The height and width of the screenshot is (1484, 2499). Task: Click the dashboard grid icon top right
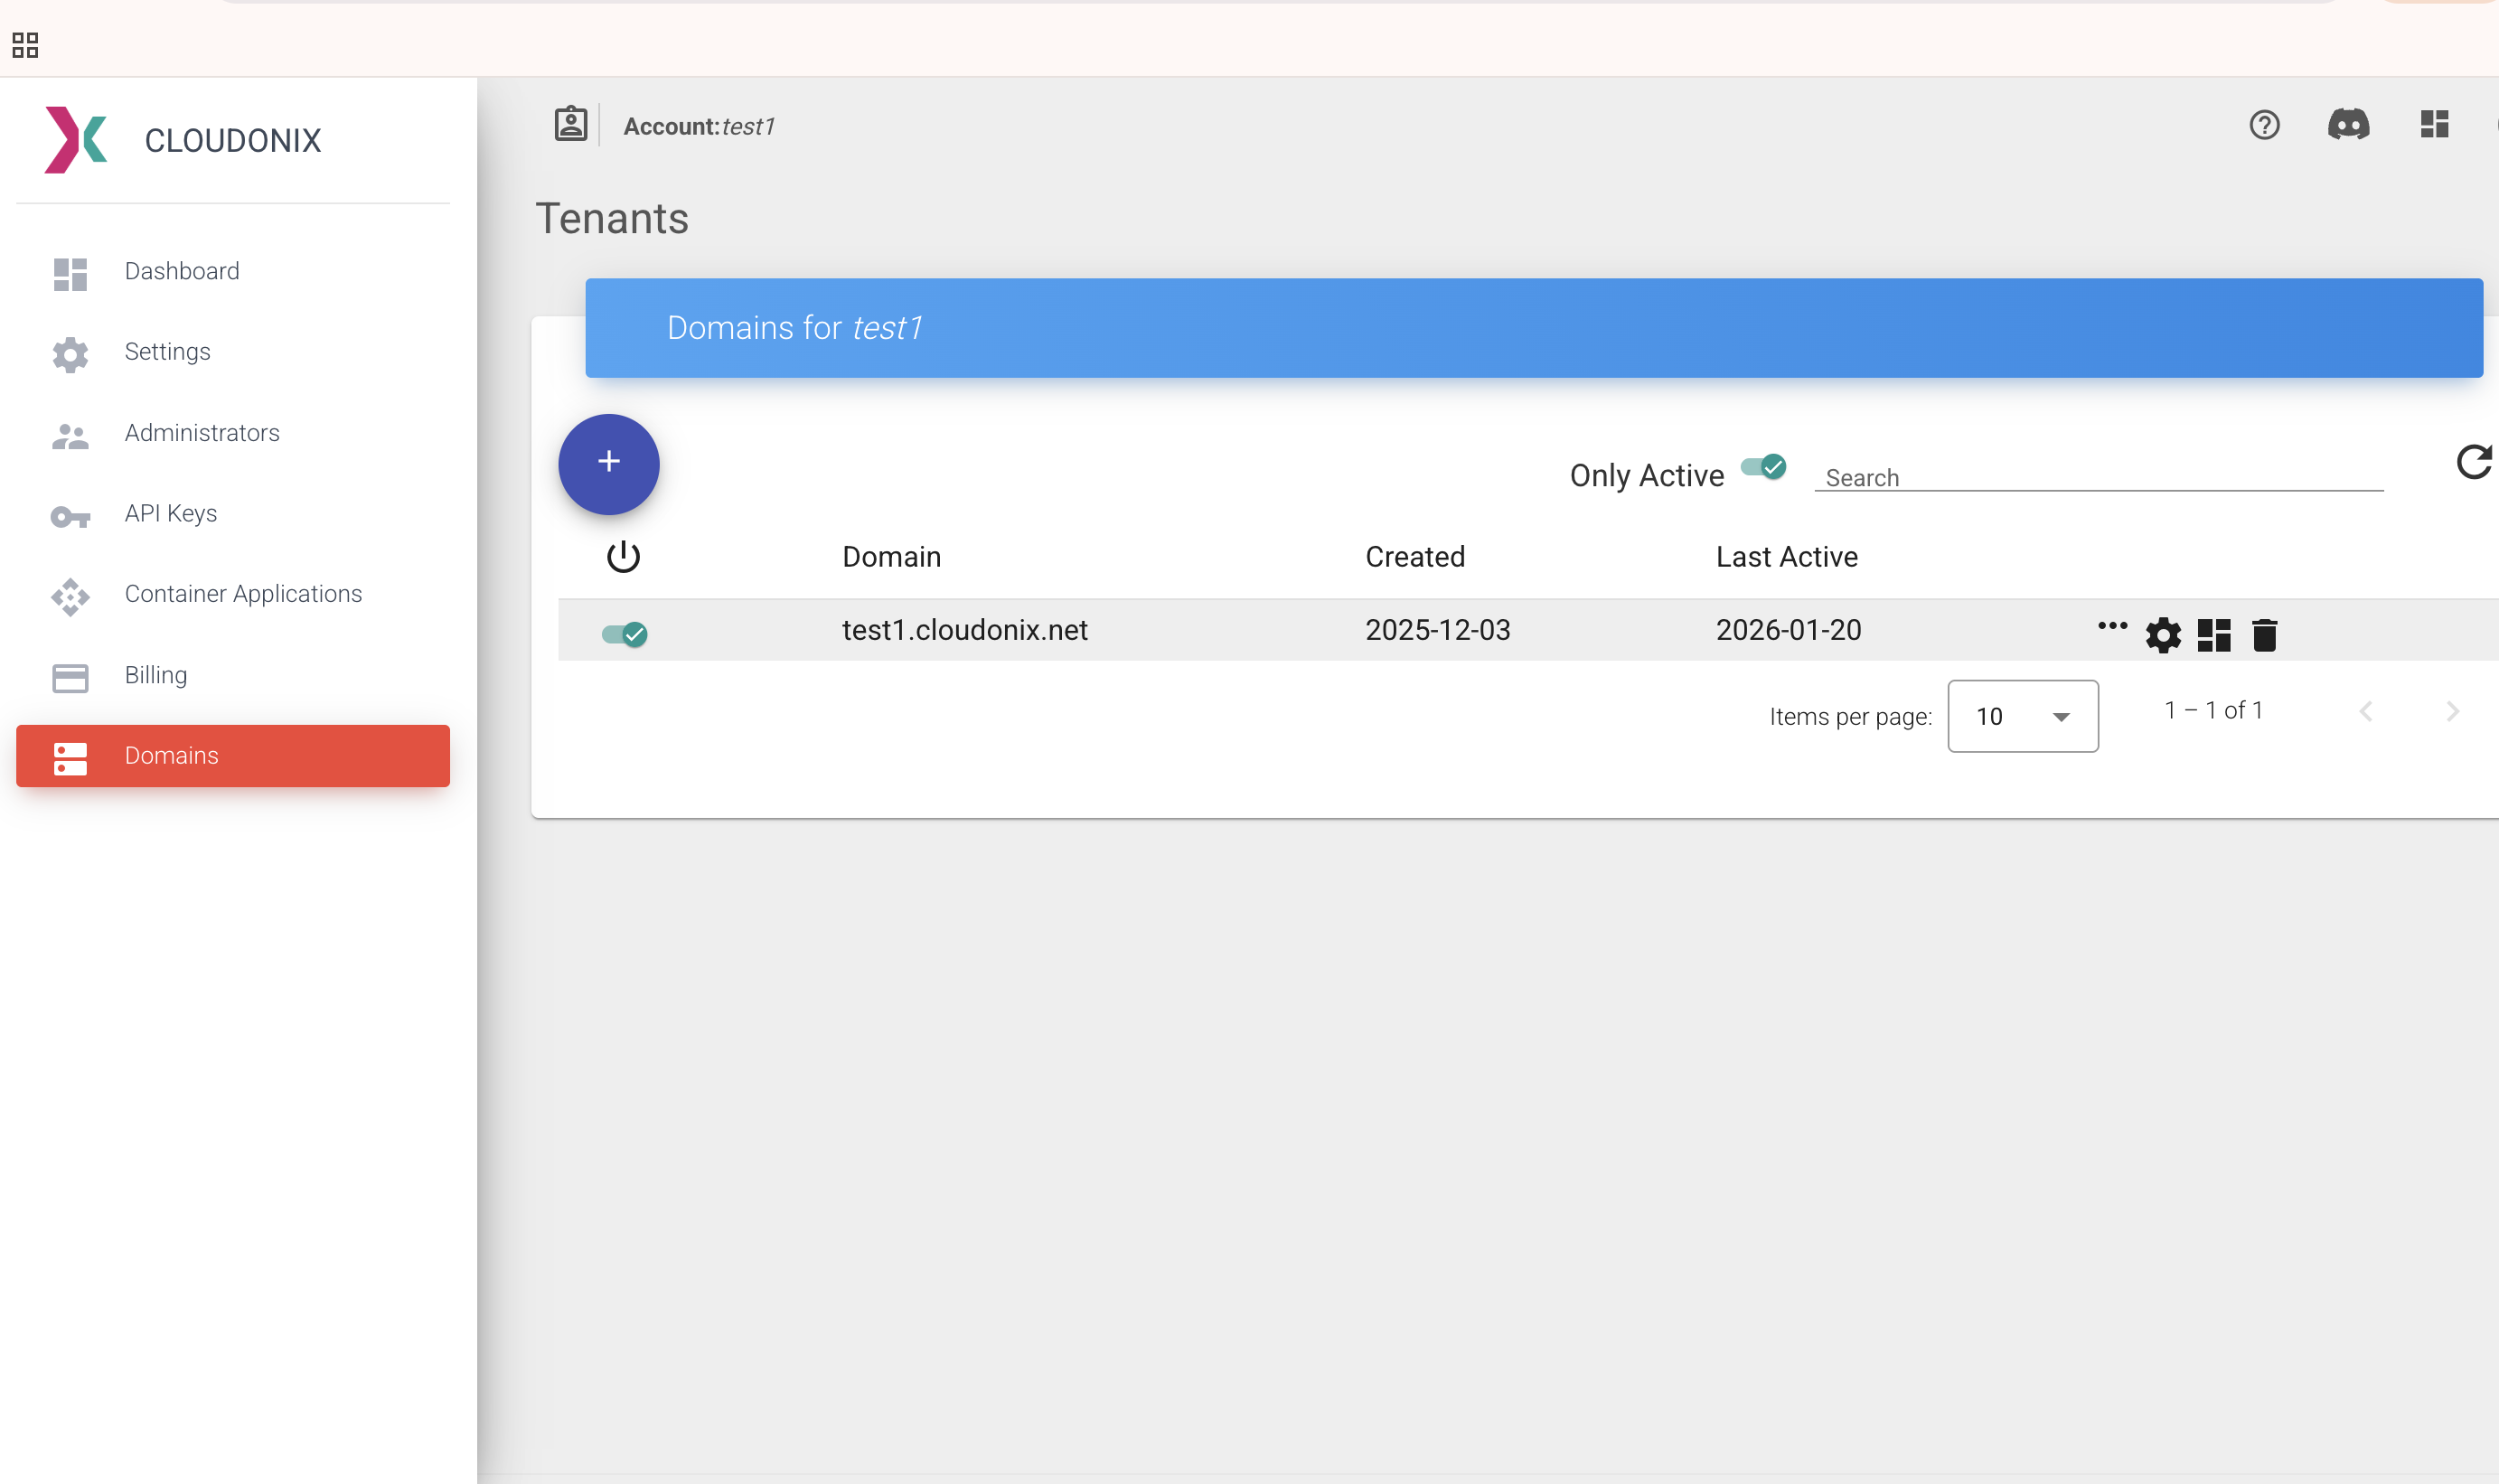click(2434, 123)
